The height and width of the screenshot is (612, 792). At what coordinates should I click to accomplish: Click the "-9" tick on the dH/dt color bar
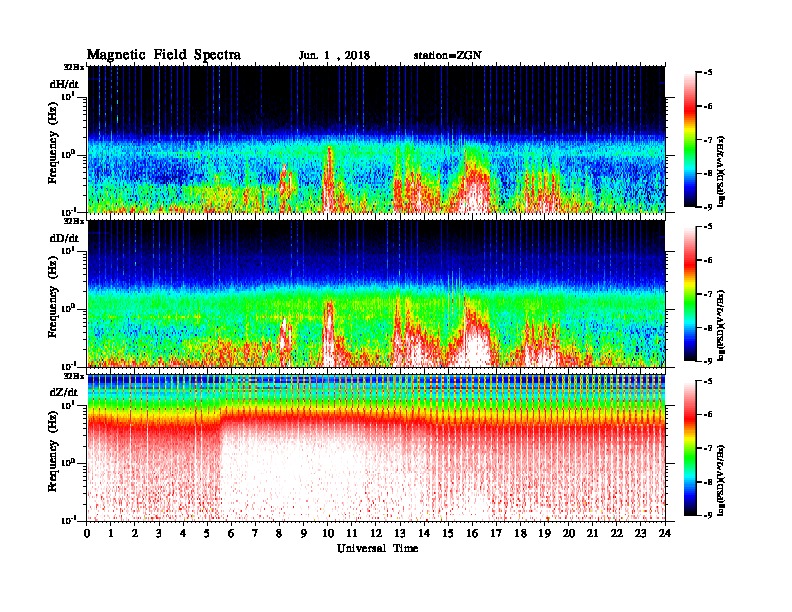tap(708, 207)
